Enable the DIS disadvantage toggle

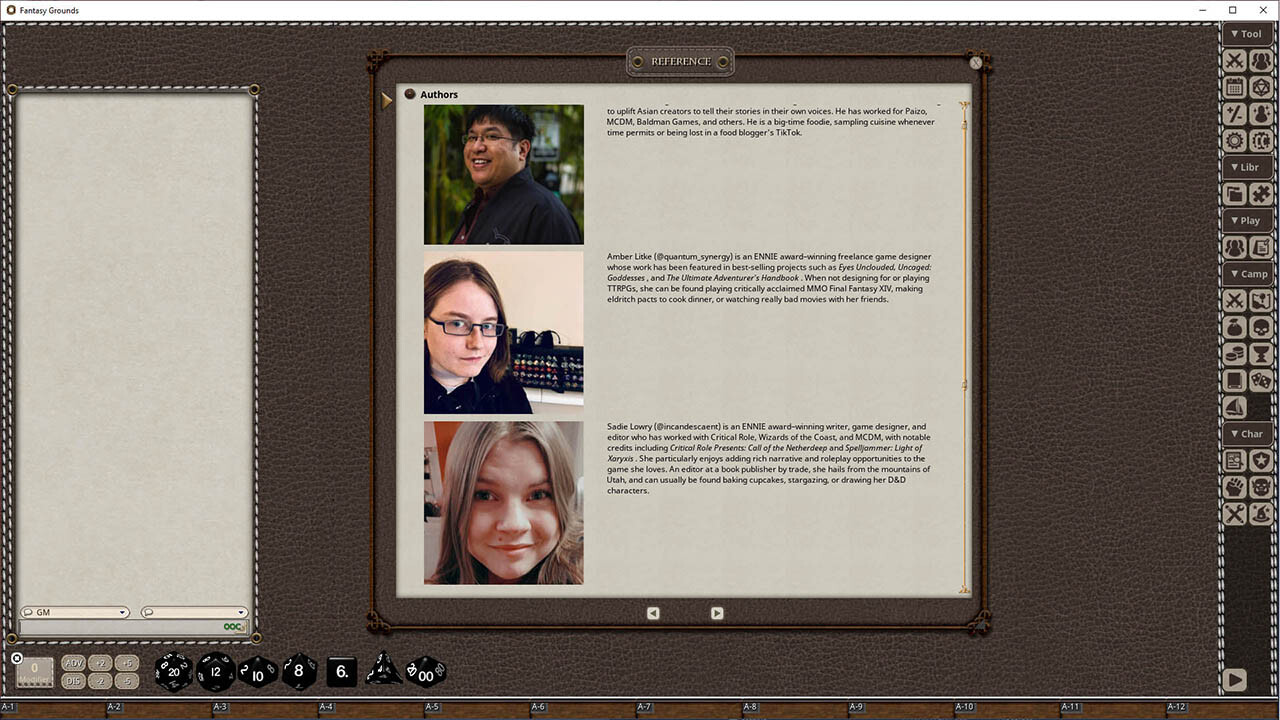(72, 679)
